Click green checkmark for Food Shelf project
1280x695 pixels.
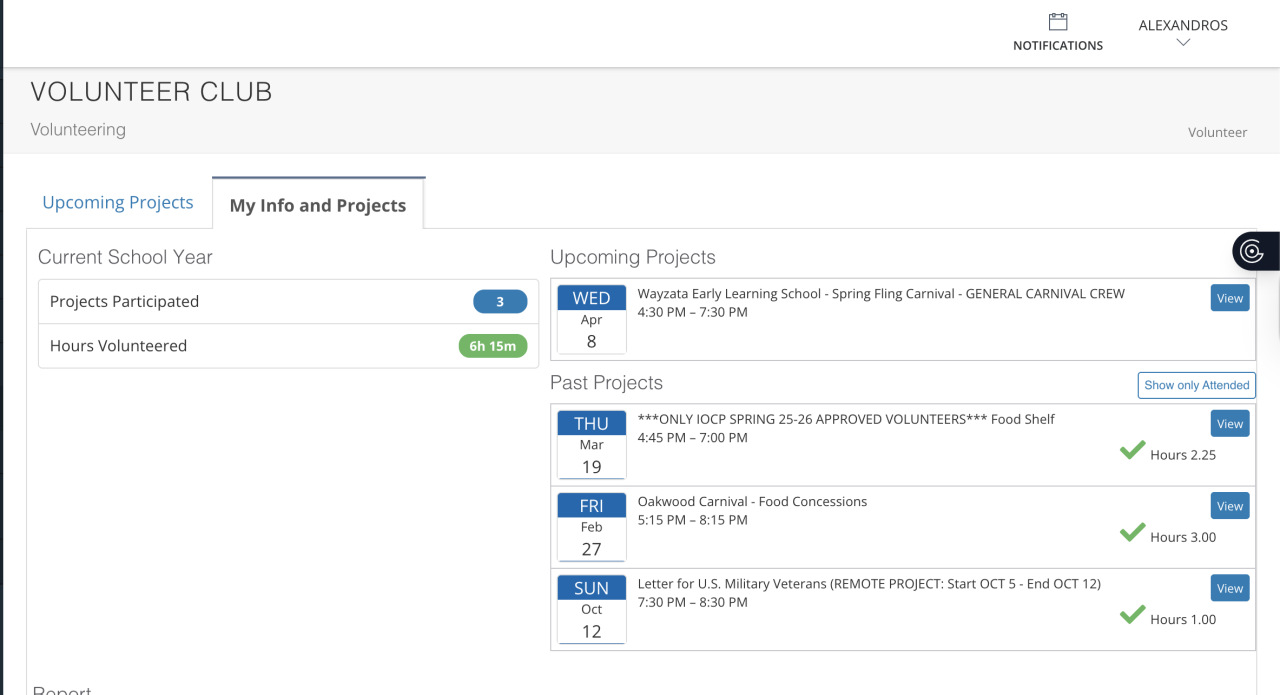pos(1132,451)
